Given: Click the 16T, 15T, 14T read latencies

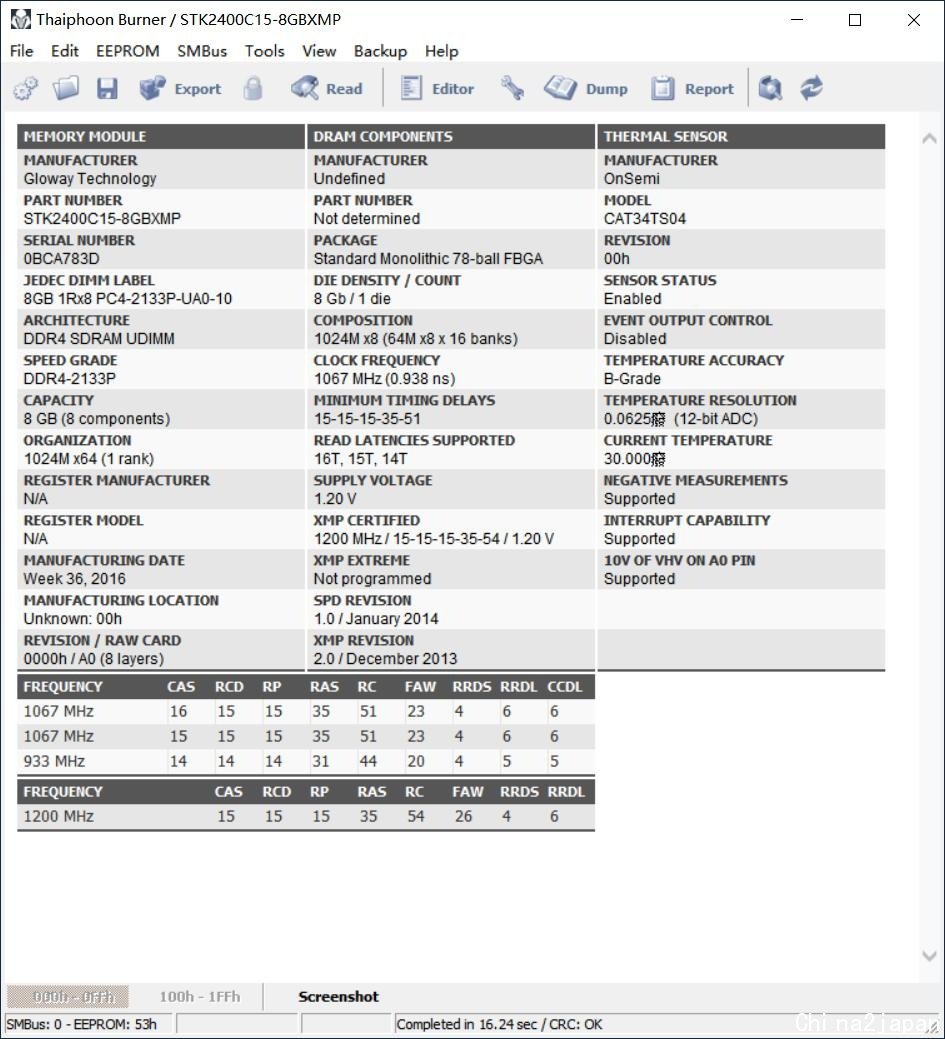Looking at the screenshot, I should (x=361, y=459).
